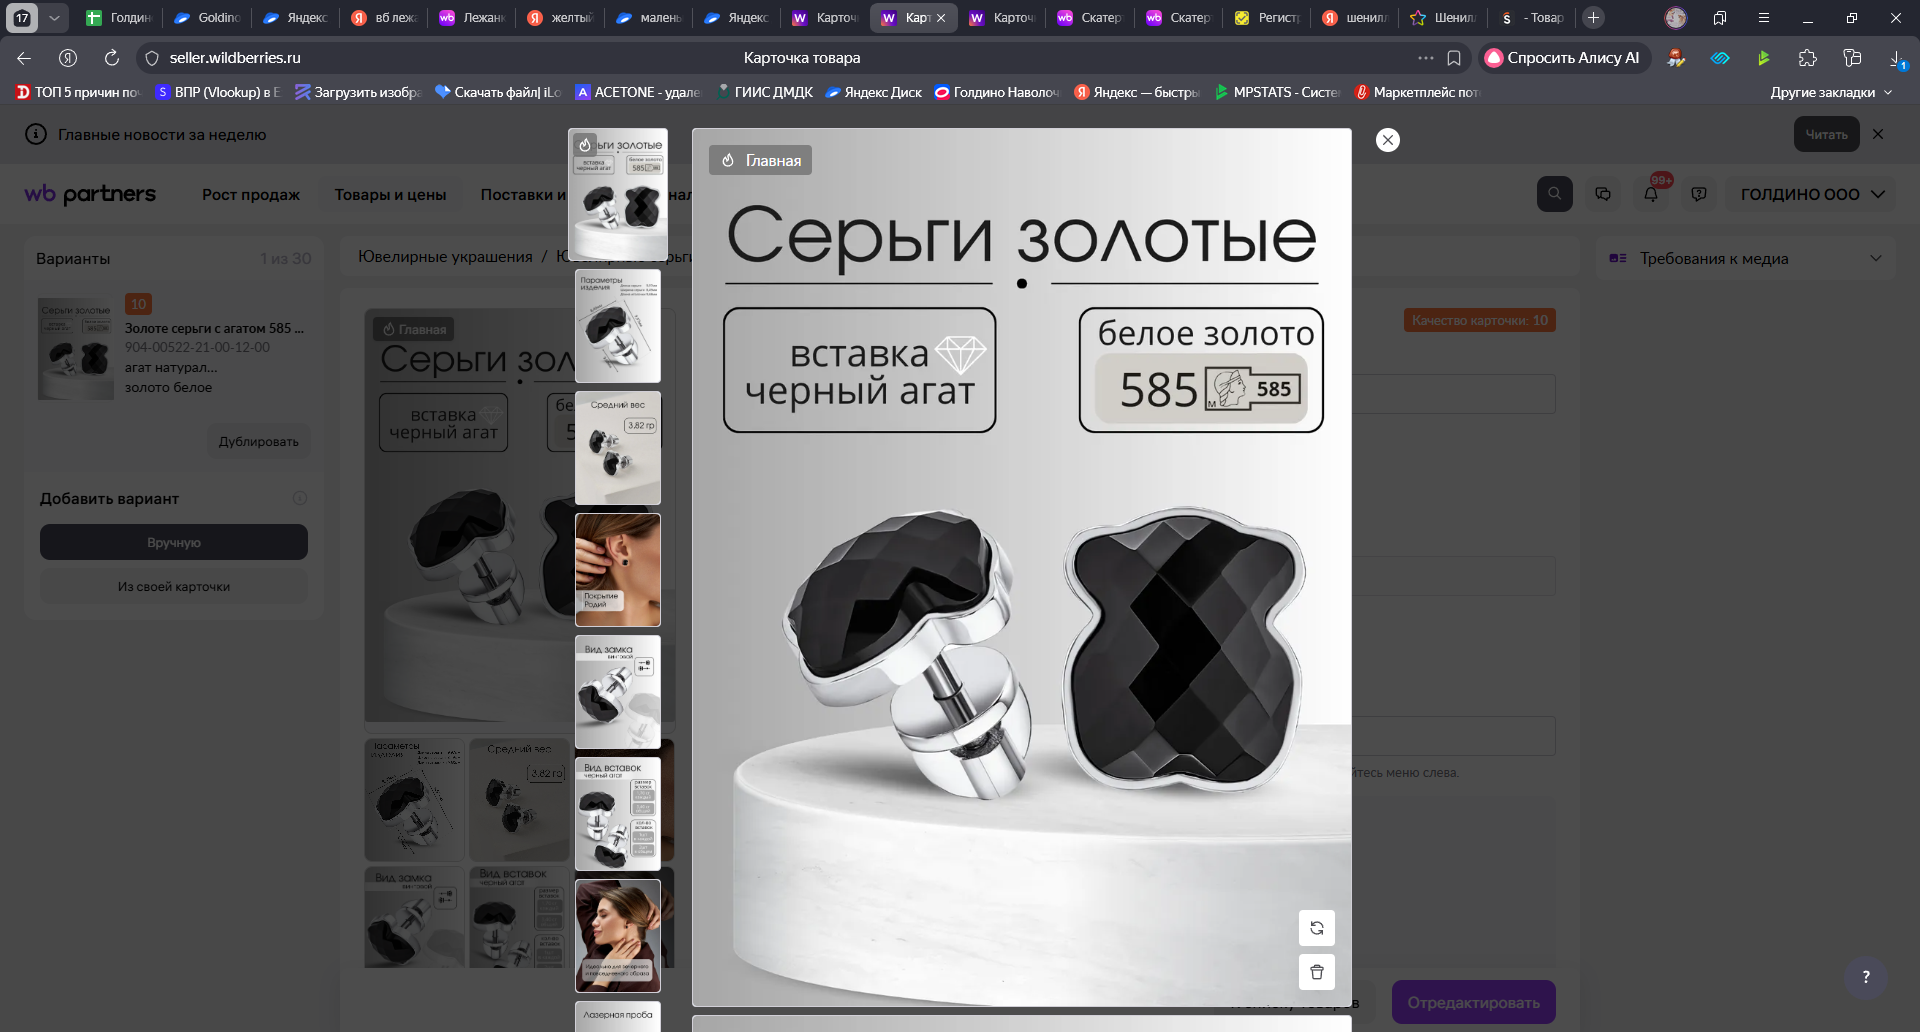Open the notifications bell
Viewport: 1920px width, 1032px height.
(1651, 194)
